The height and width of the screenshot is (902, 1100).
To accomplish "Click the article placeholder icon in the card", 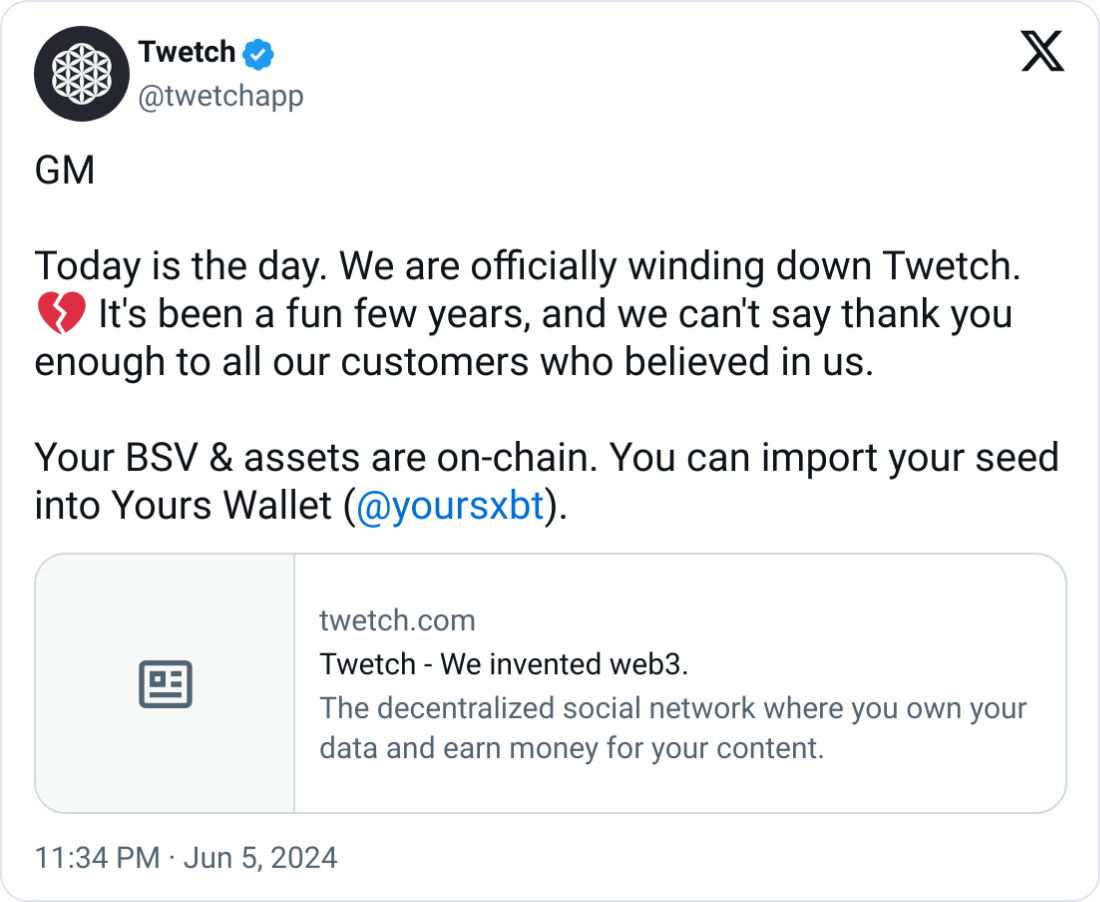I will coord(166,684).
